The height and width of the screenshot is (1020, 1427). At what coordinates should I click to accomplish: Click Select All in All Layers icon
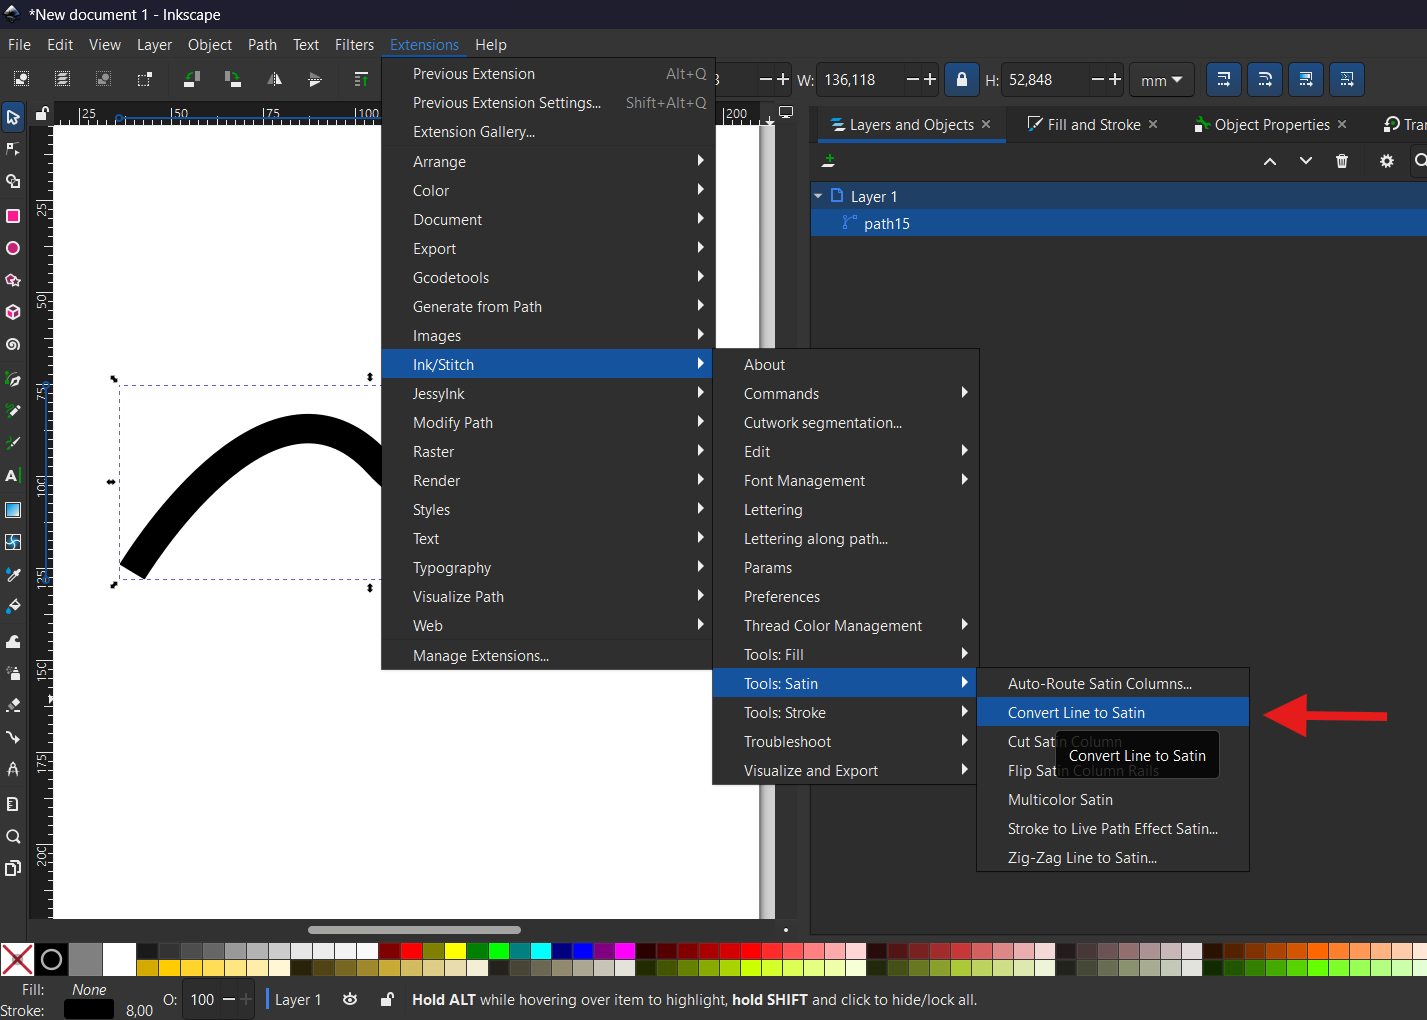[x=62, y=79]
